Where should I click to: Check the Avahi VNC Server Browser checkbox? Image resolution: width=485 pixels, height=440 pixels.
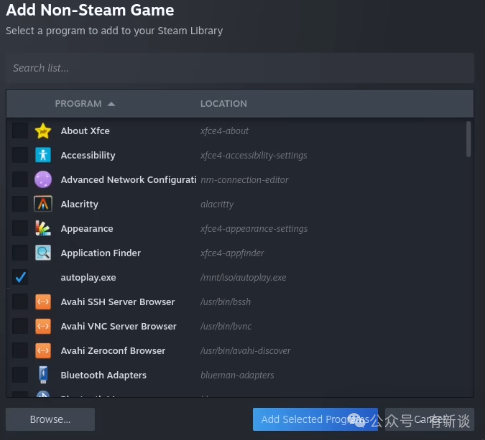coord(20,326)
